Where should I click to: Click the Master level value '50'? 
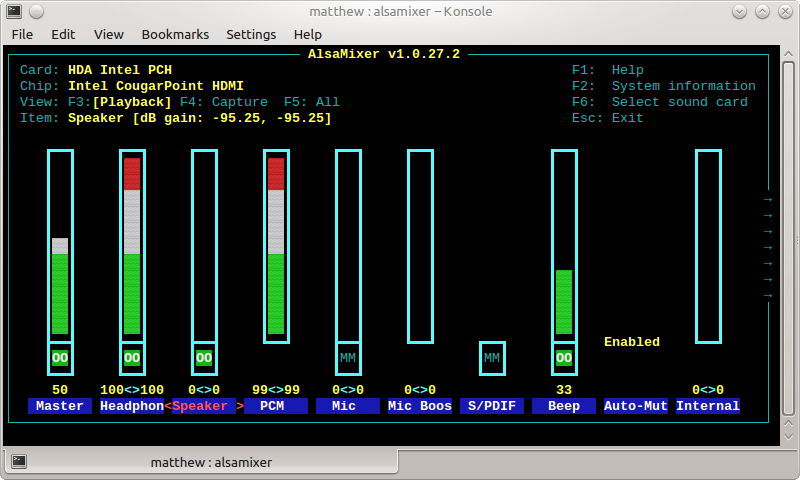coord(60,390)
